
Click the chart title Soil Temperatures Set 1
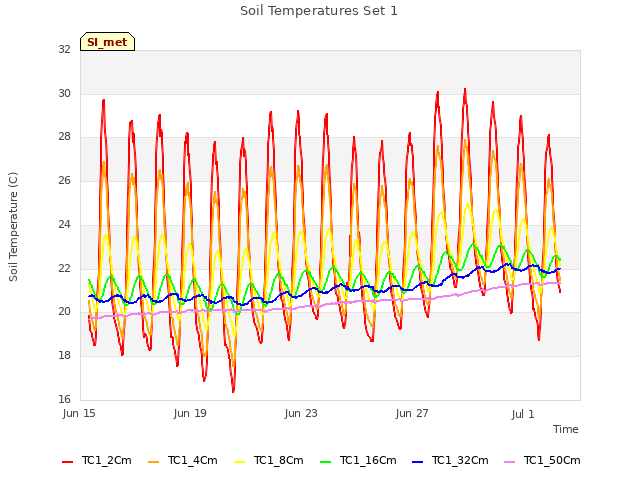[319, 11]
